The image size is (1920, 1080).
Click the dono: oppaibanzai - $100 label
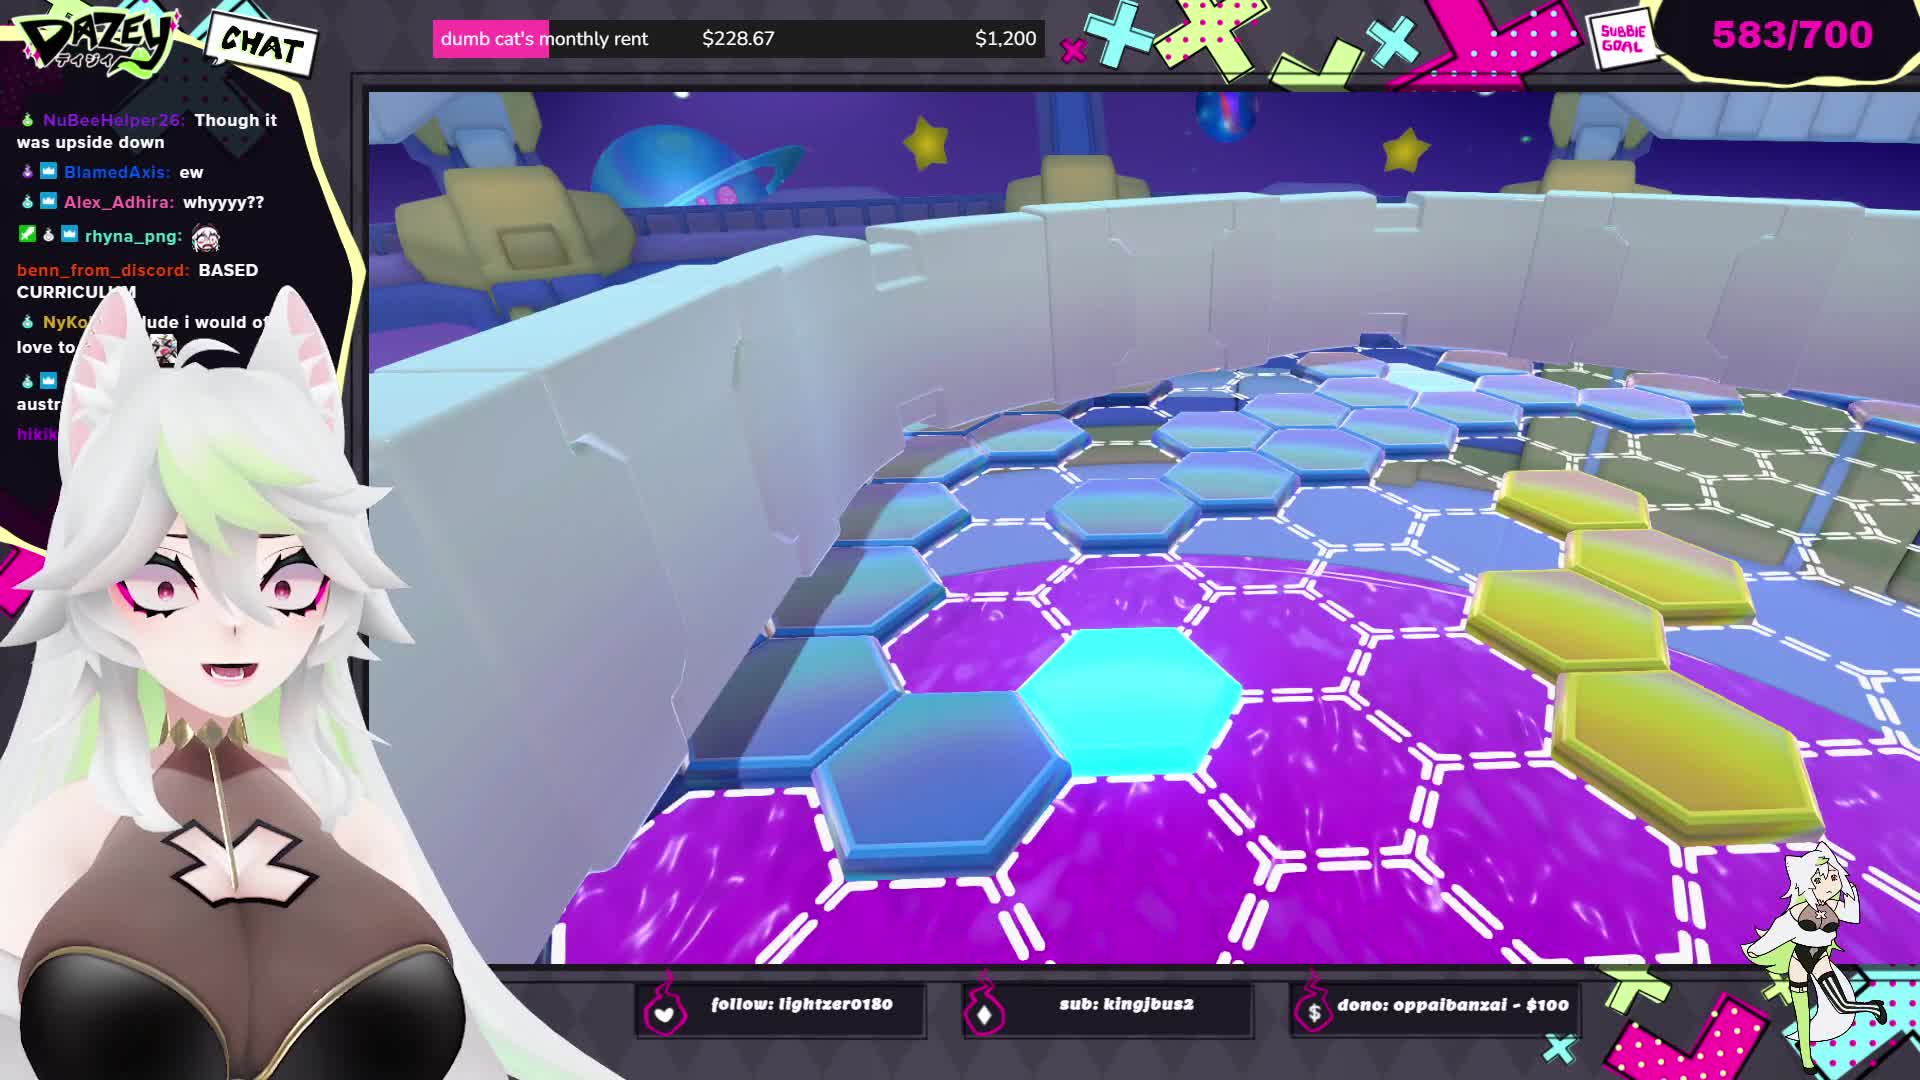tap(1452, 1005)
